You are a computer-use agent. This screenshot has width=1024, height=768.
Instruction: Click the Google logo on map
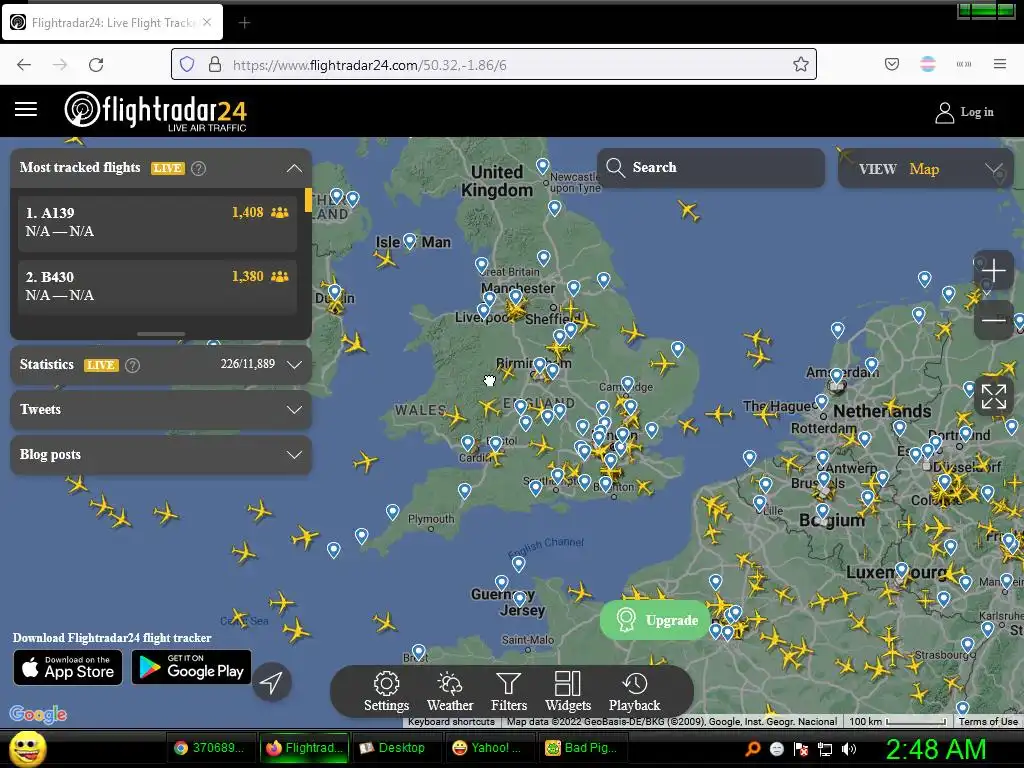click(x=38, y=714)
